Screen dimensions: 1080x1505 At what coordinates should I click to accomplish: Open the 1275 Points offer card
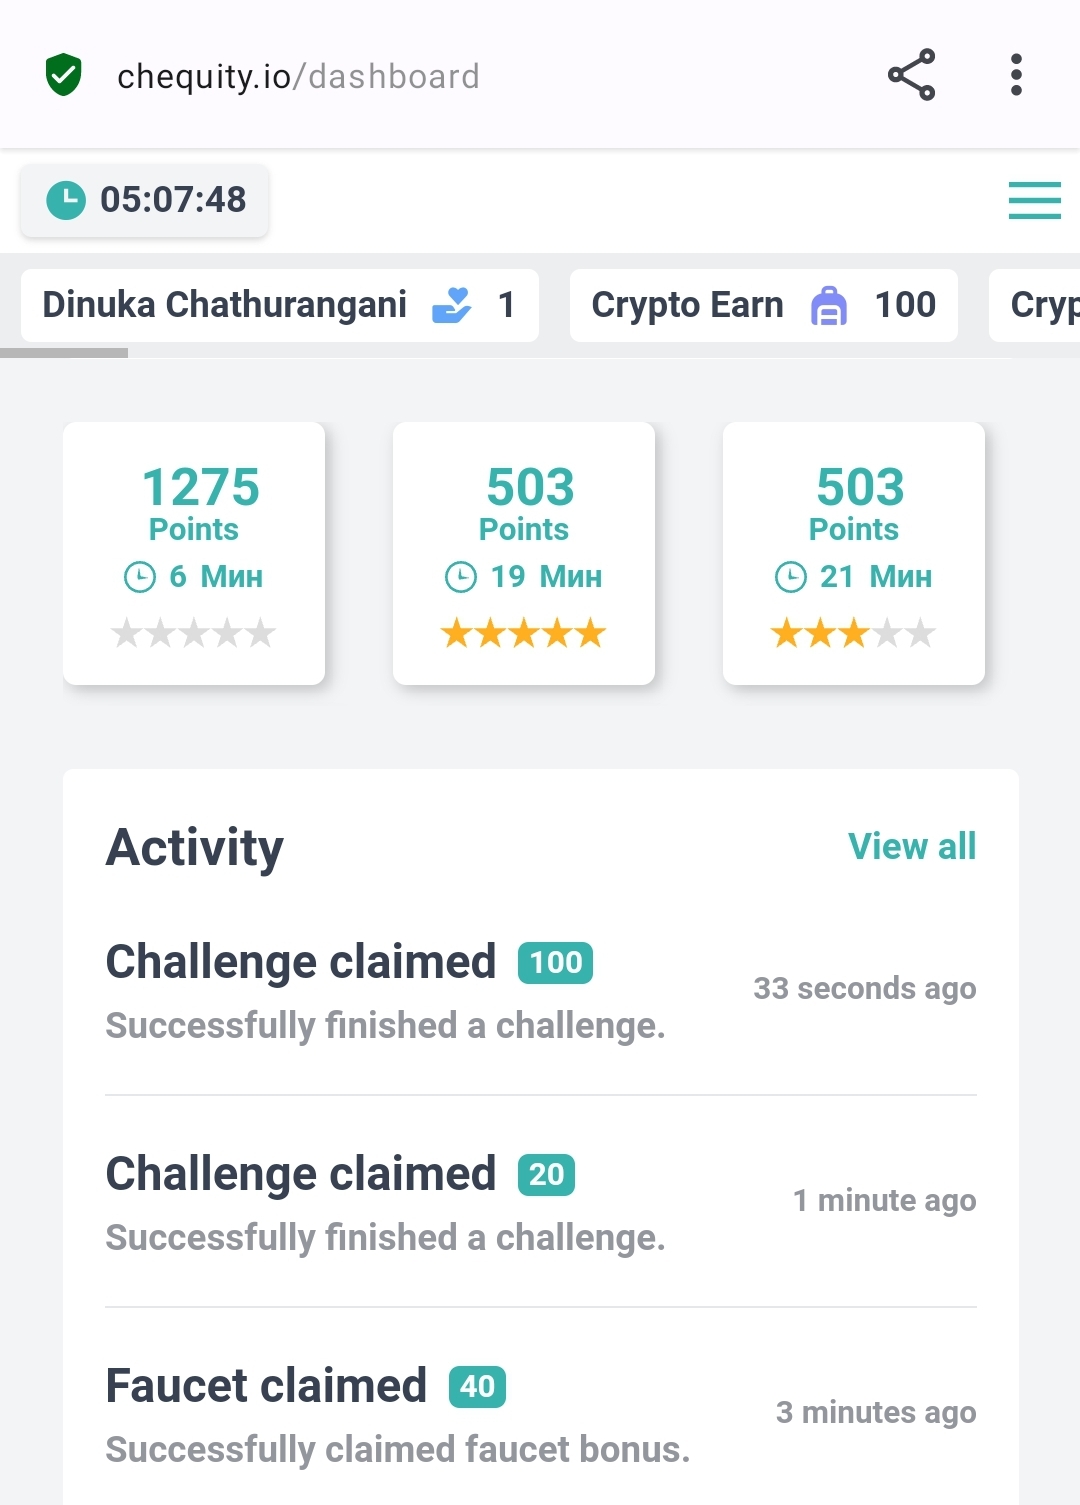click(x=194, y=553)
